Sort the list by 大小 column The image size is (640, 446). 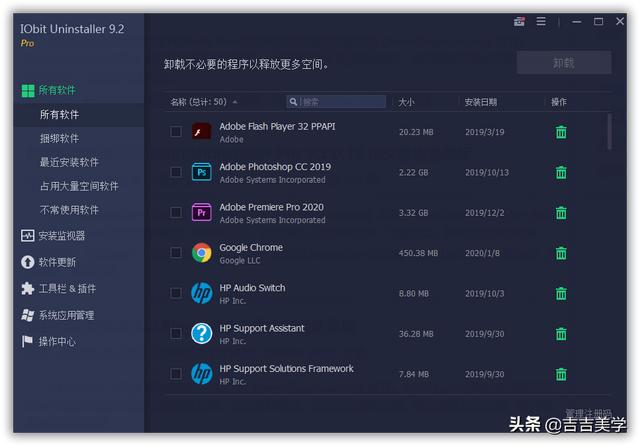click(406, 102)
